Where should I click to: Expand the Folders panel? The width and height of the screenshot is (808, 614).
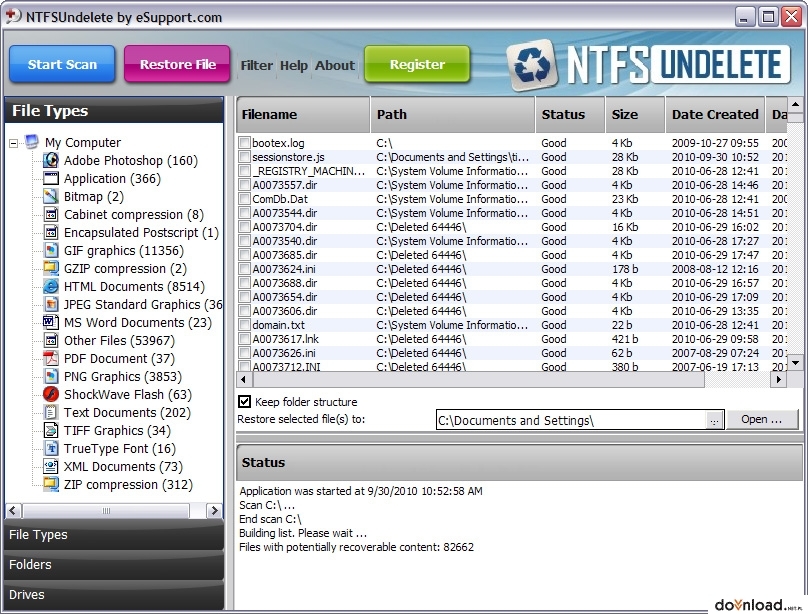[114, 565]
